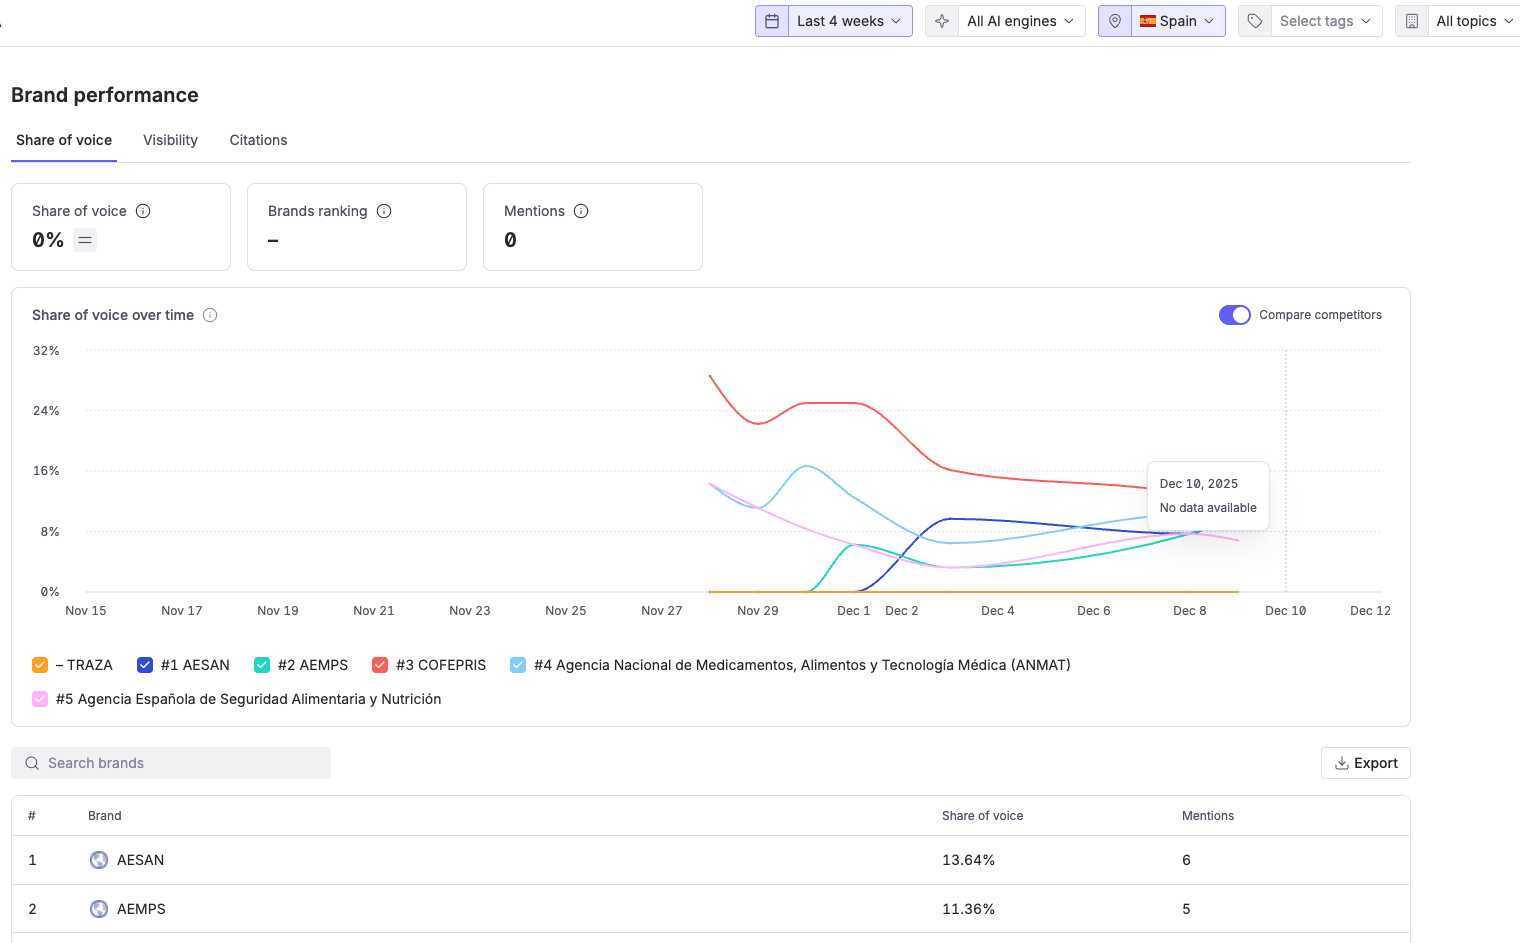Click the sparkle icon for AI engines
The width and height of the screenshot is (1520, 943).
pos(942,21)
